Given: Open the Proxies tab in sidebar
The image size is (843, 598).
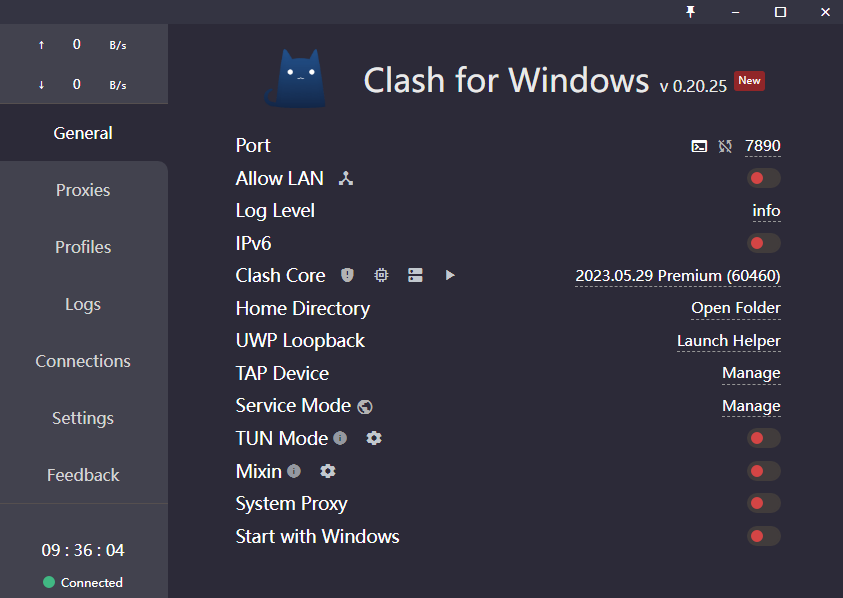Looking at the screenshot, I should [x=83, y=190].
